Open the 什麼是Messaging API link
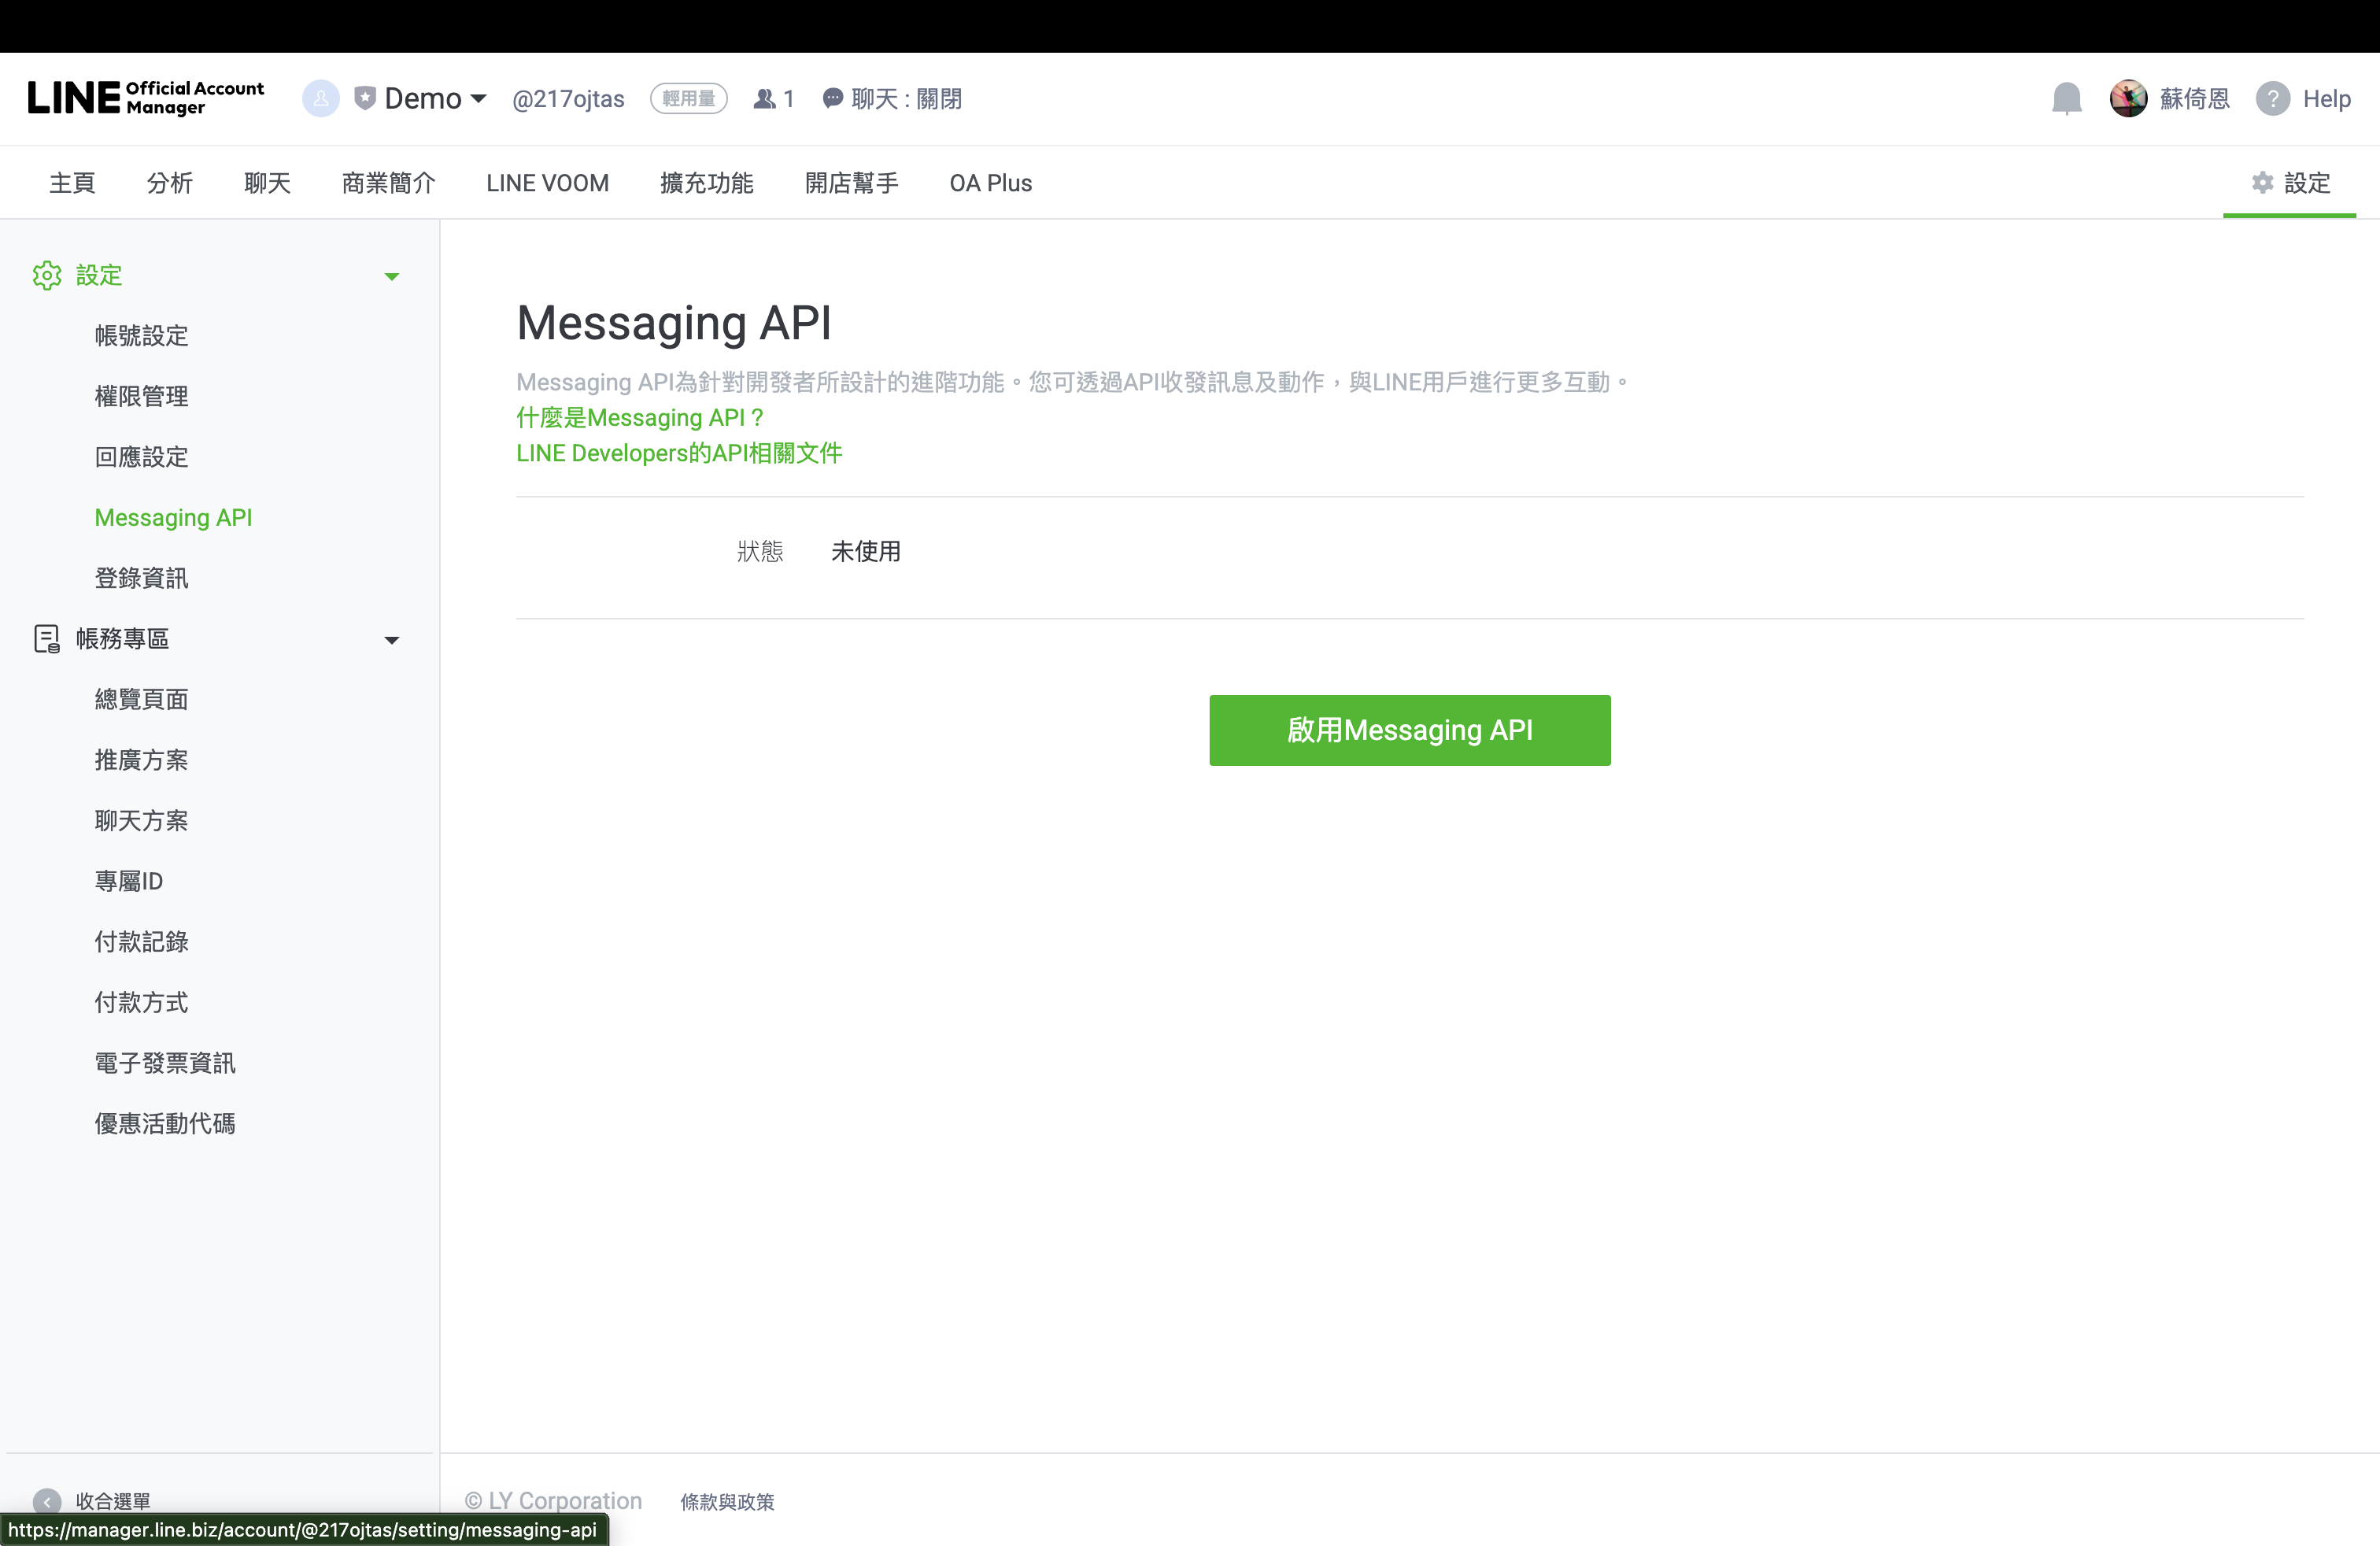 click(639, 418)
